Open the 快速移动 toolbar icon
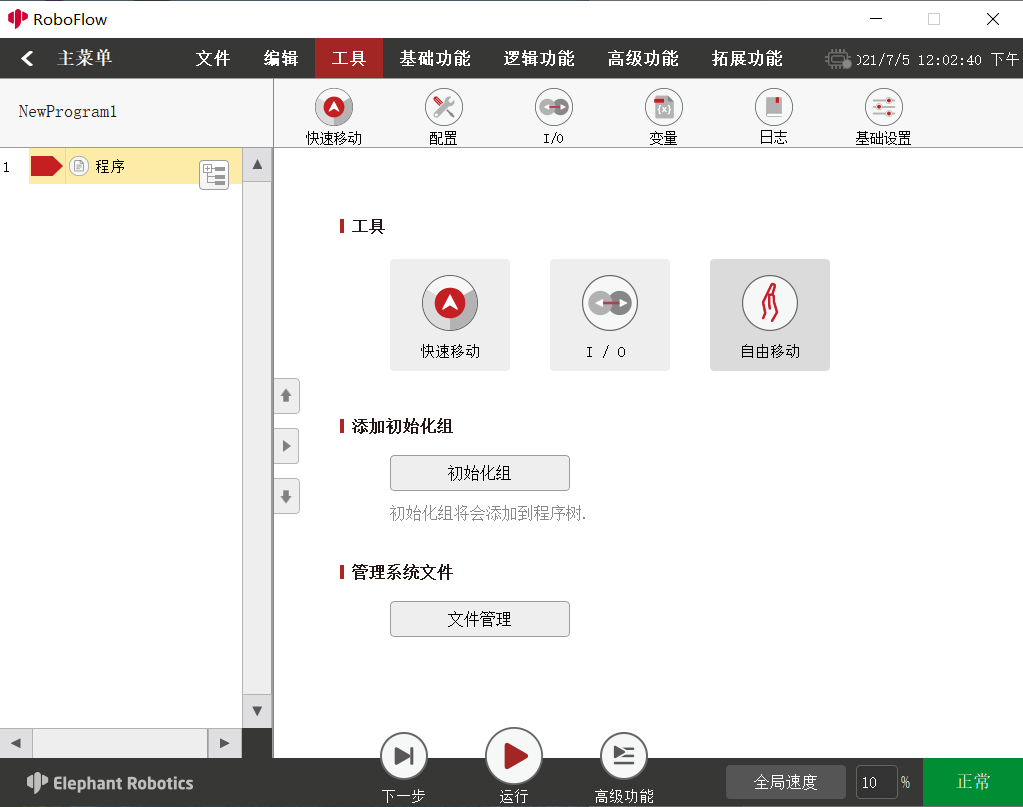 click(x=334, y=108)
